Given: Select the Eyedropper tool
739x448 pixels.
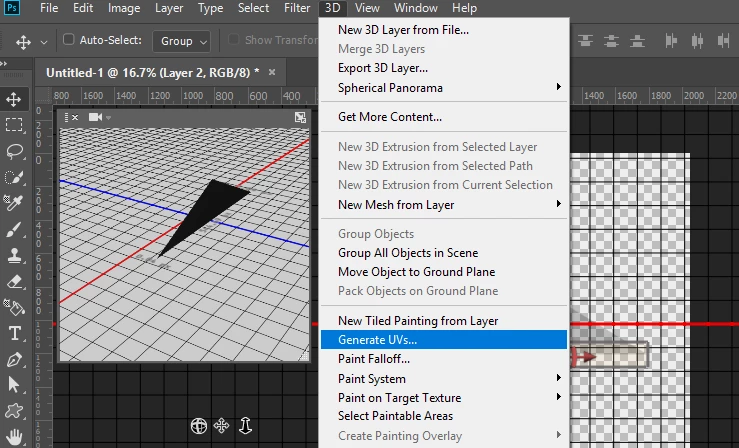Looking at the screenshot, I should pos(14,203).
